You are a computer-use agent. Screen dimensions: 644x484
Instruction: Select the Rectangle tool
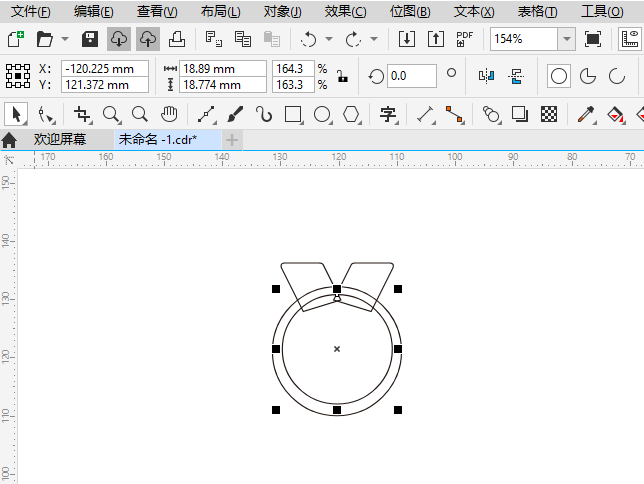[293, 114]
